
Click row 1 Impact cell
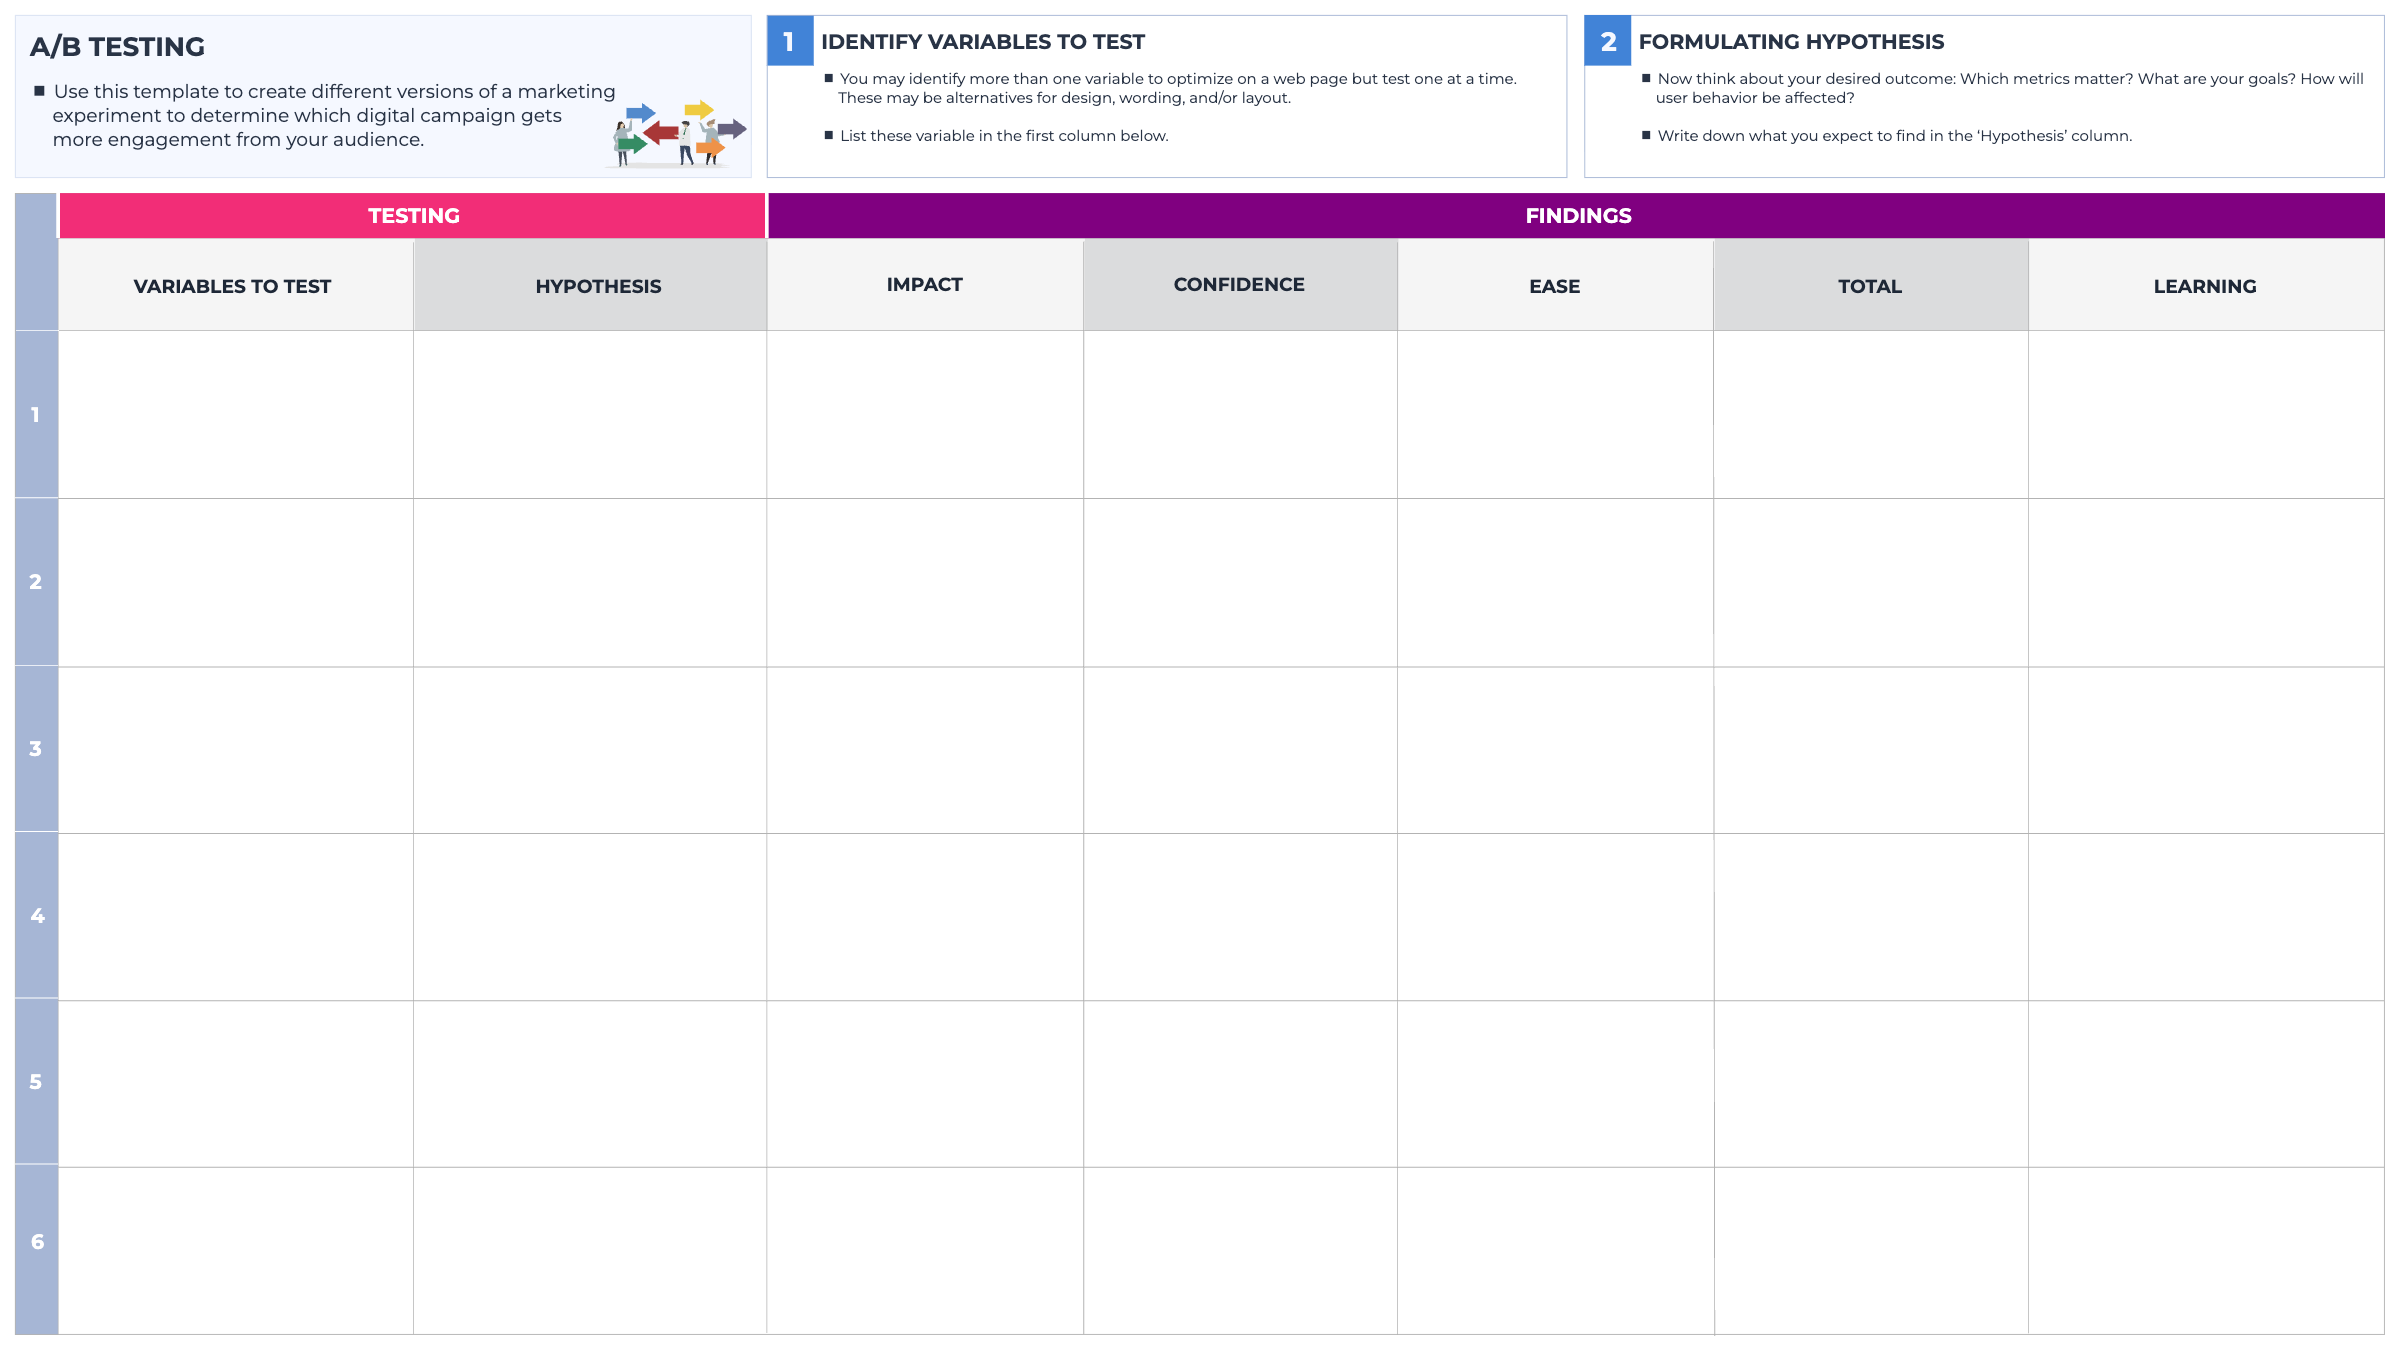tap(925, 414)
